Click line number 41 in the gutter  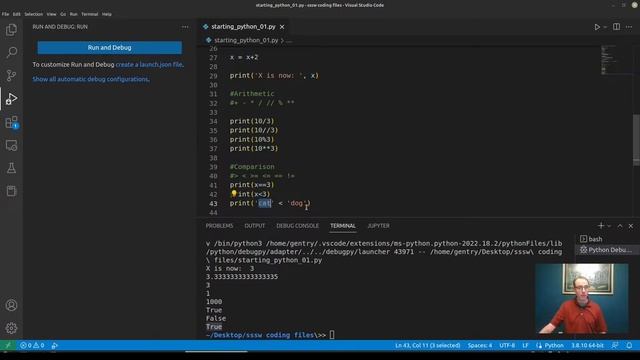click(x=213, y=185)
